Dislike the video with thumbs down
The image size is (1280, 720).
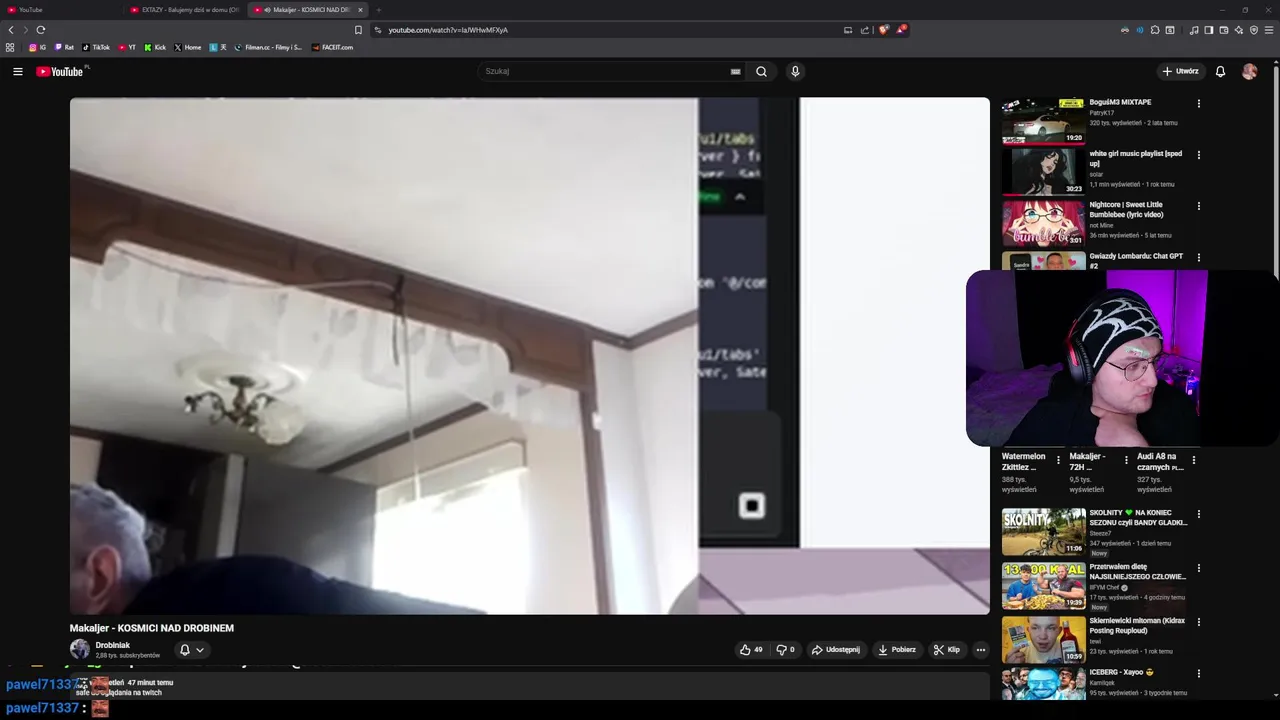point(785,650)
